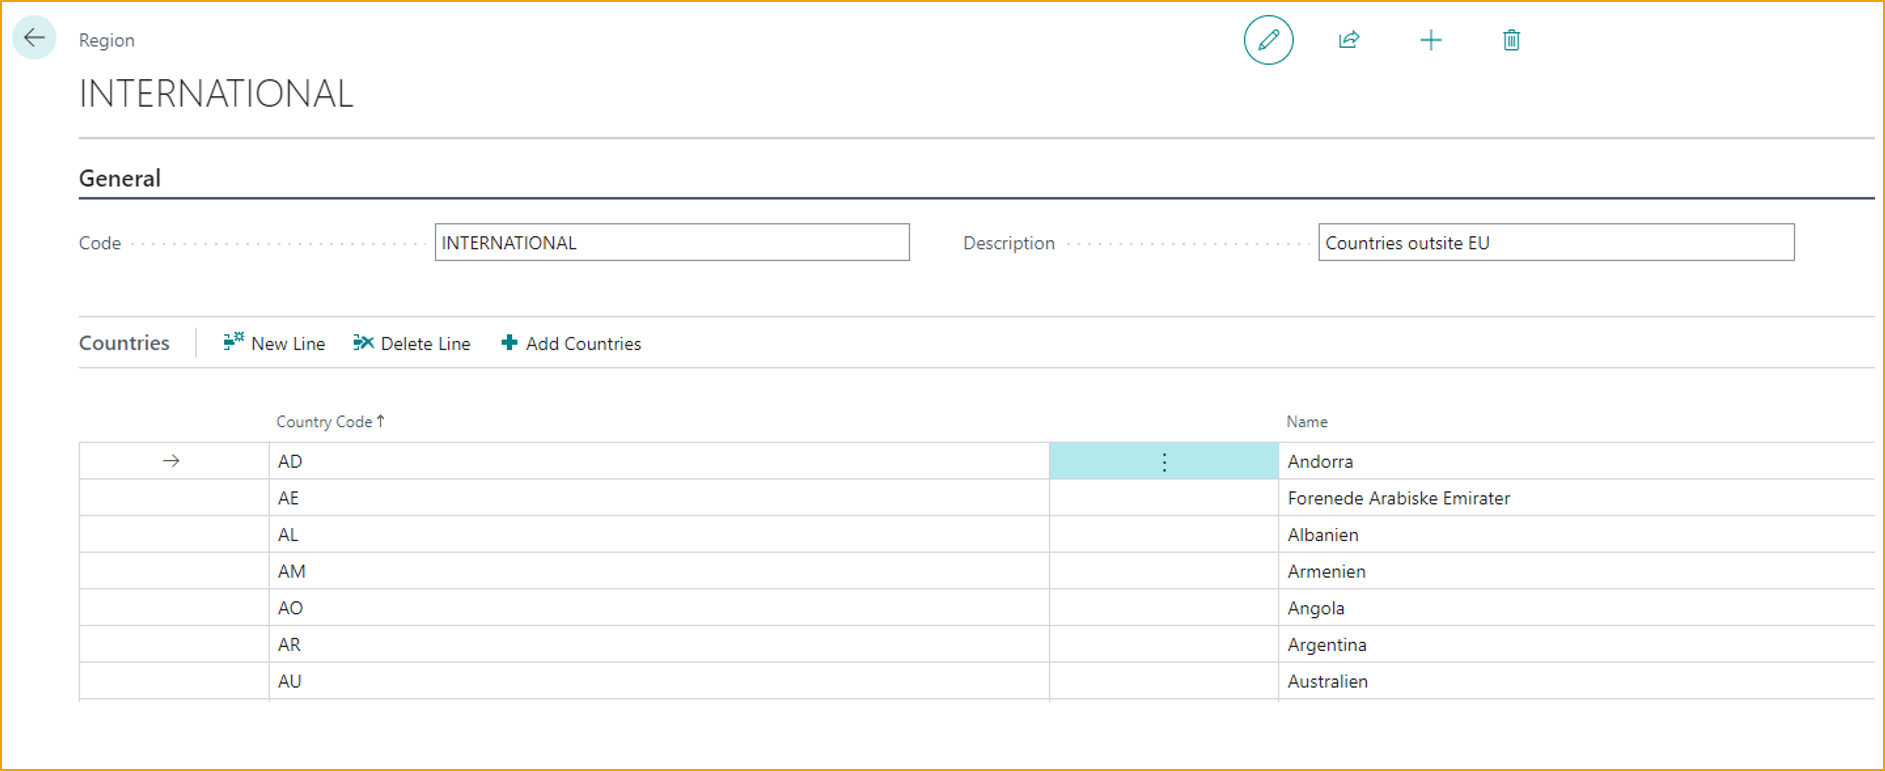Screen dimensions: 1885x771
Task: Open the three-dot menu on Andorra row
Action: point(1164,462)
